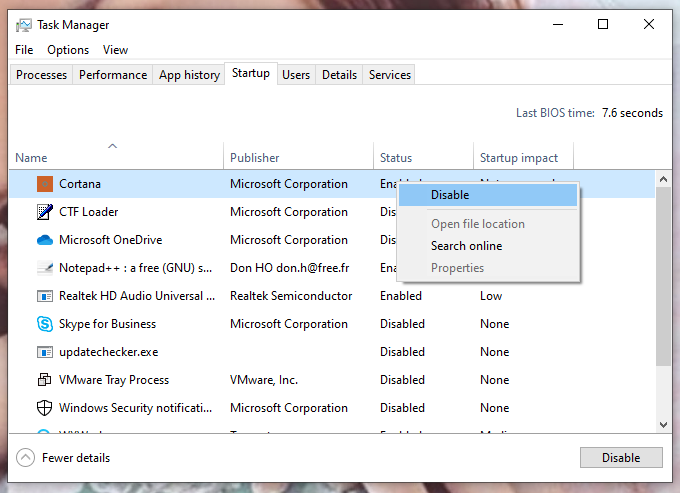Sort by the Startup impact column header
The height and width of the screenshot is (493, 680).
523,155
